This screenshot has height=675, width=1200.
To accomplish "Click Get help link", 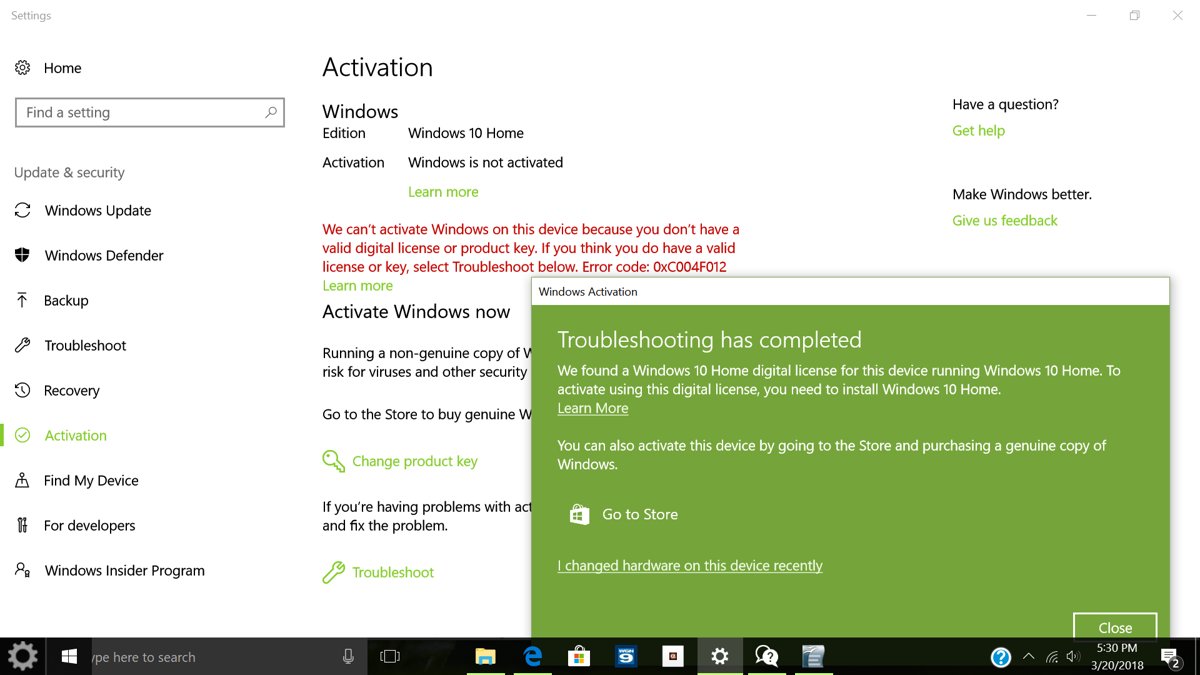I will 978,130.
